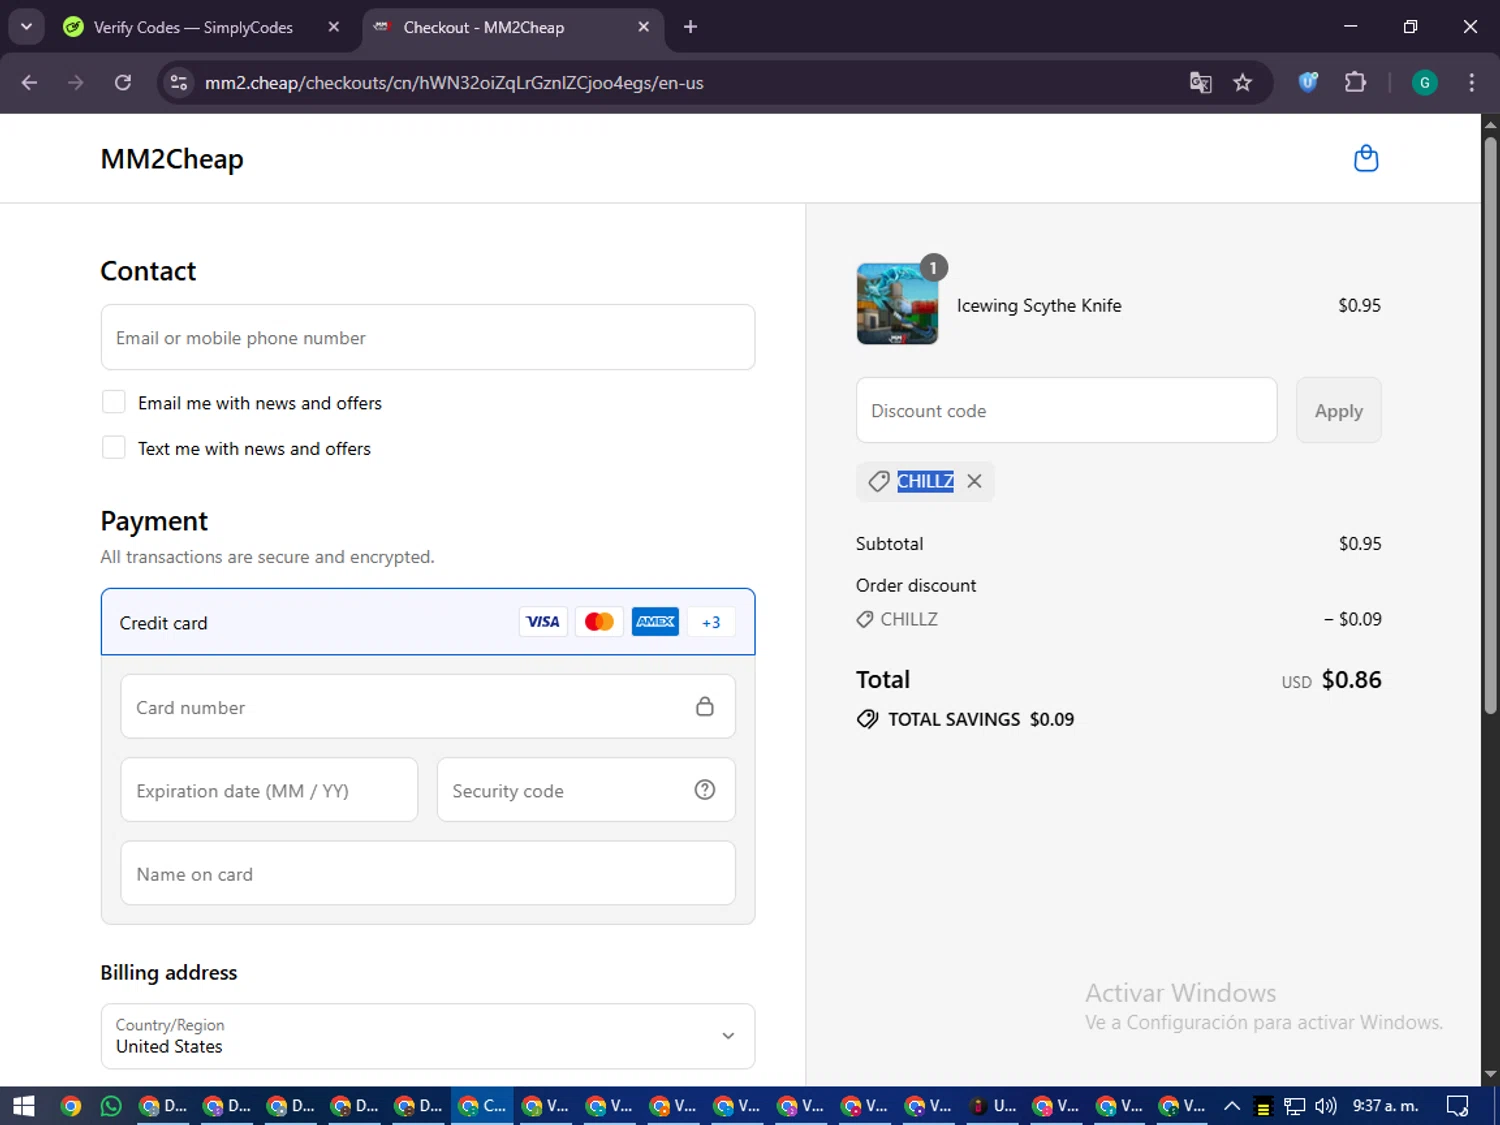Click the Security code field
The height and width of the screenshot is (1125, 1500).
tap(586, 790)
